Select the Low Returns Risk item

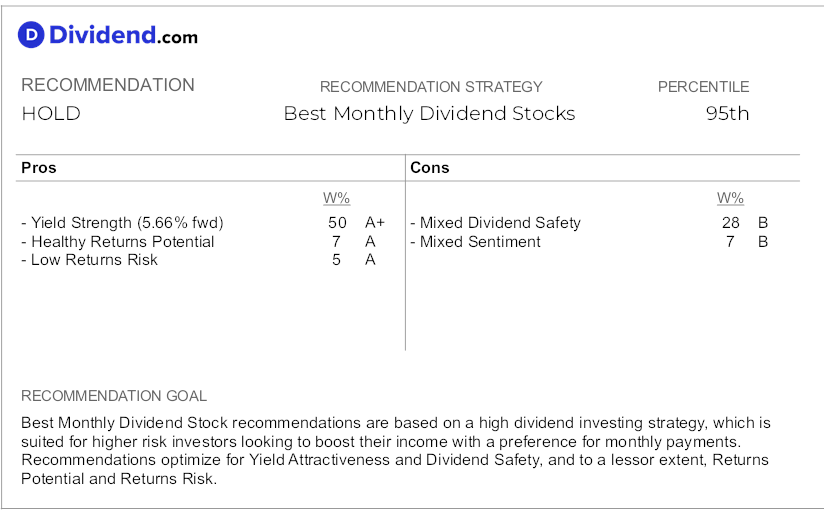[x=89, y=260]
